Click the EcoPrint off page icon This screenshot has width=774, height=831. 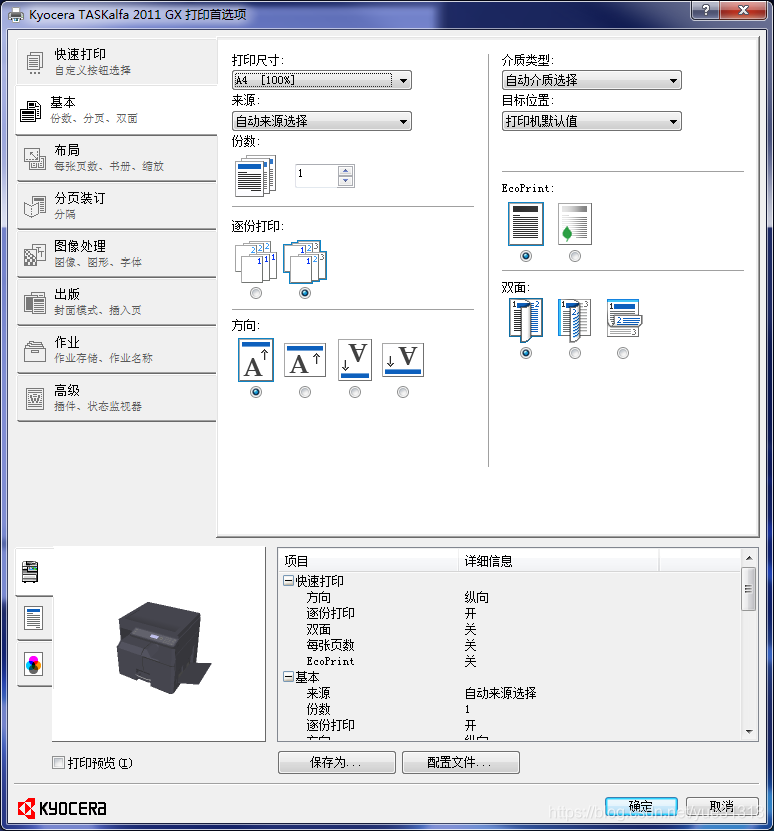pos(526,224)
